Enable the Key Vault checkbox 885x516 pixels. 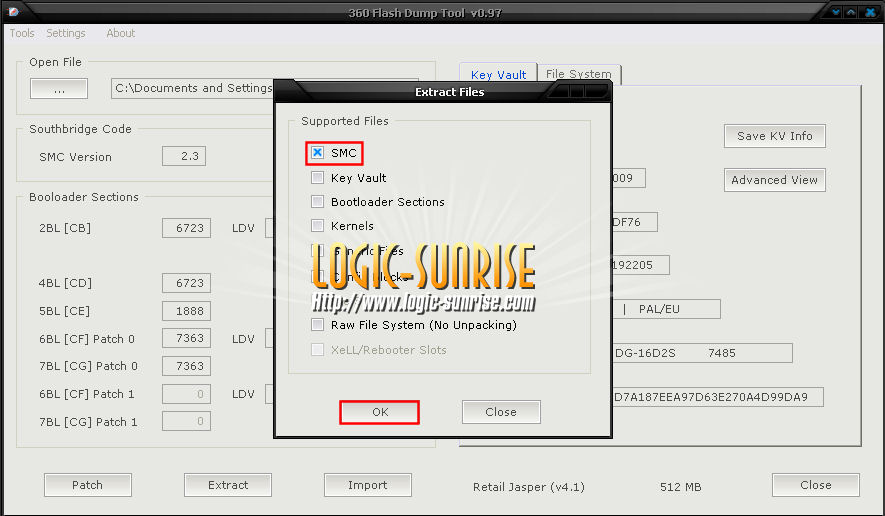coord(318,178)
